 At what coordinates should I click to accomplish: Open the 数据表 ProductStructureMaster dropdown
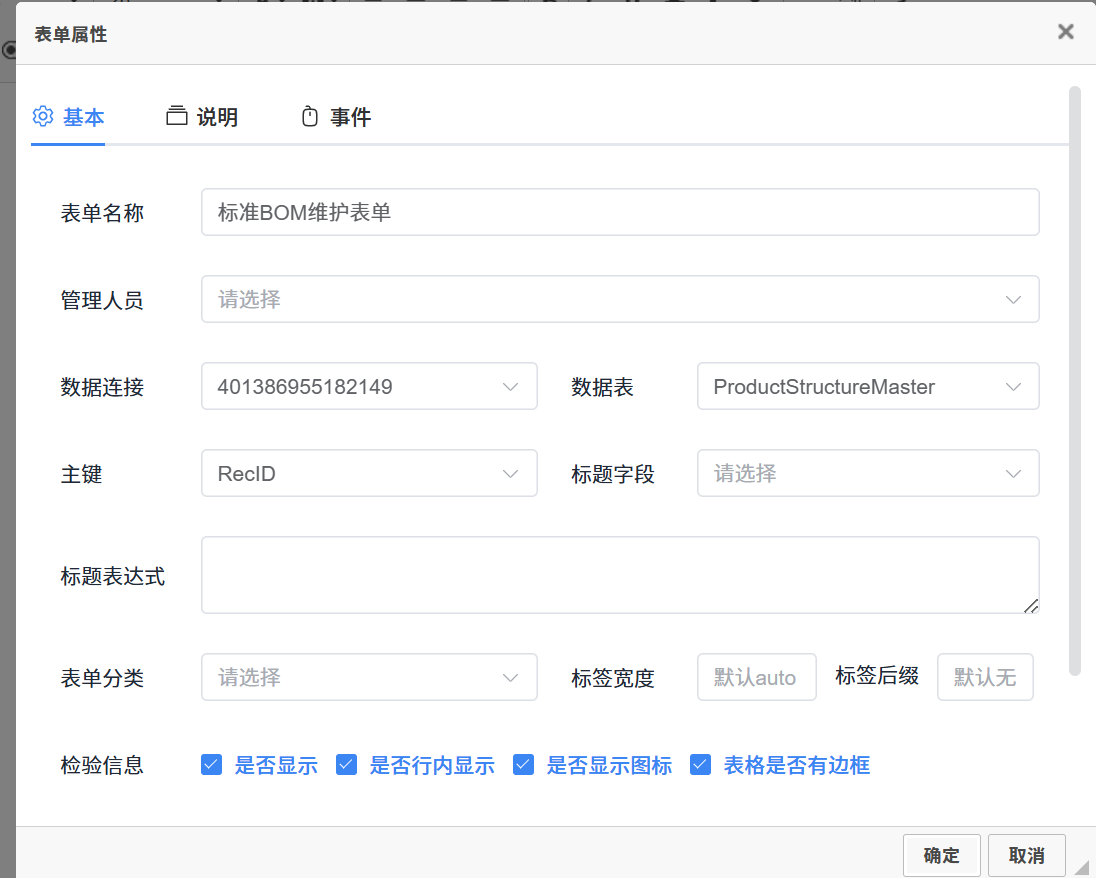867,386
